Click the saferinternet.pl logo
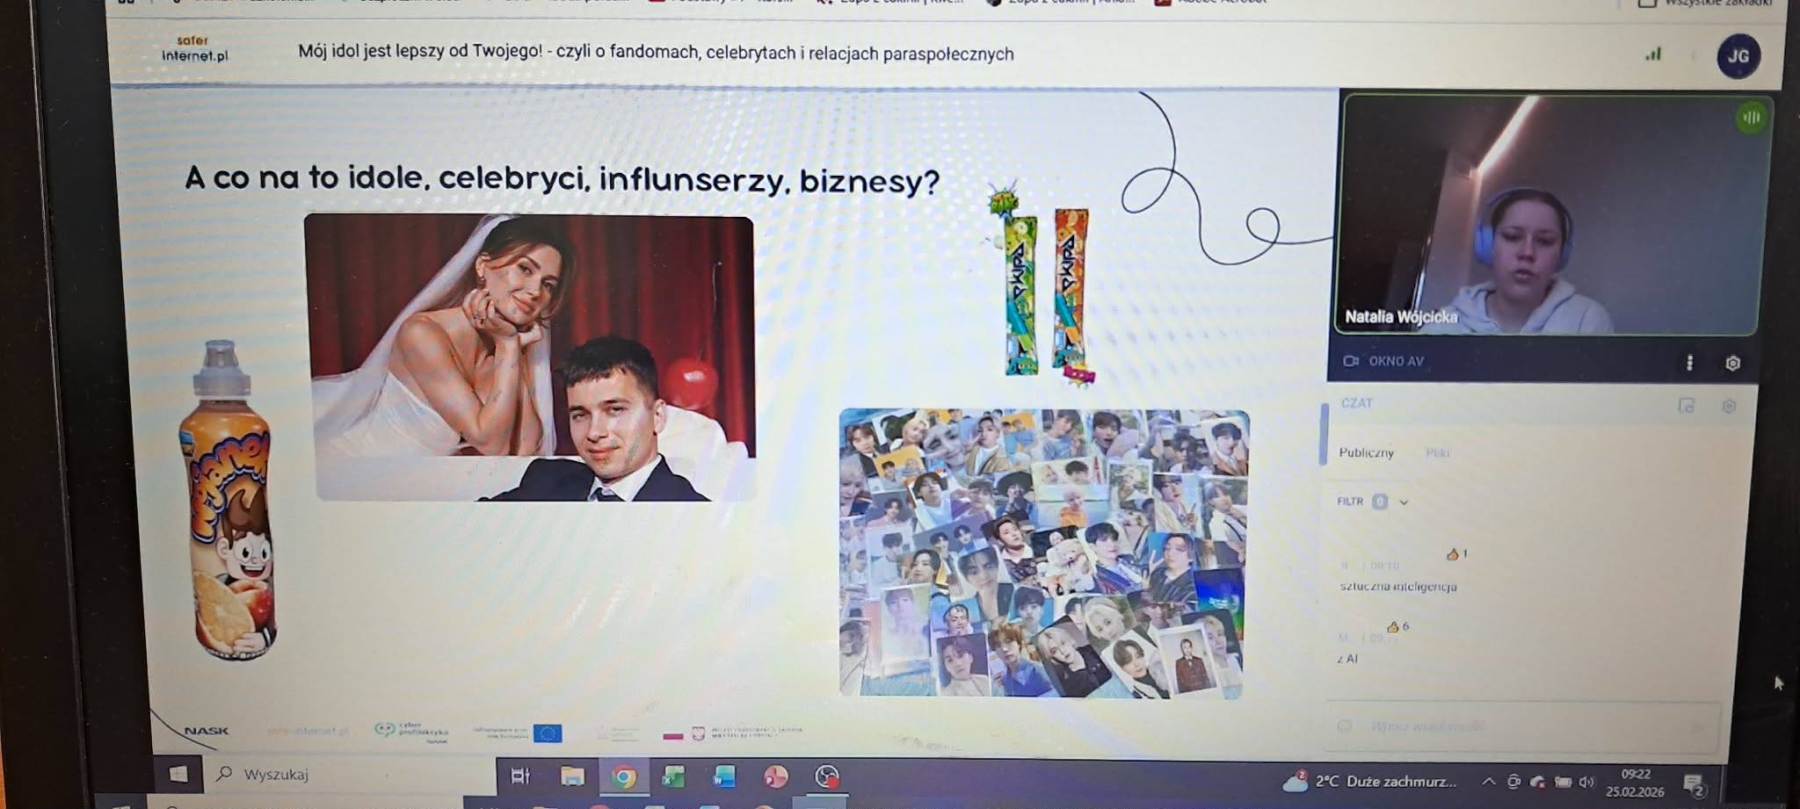 click(194, 49)
